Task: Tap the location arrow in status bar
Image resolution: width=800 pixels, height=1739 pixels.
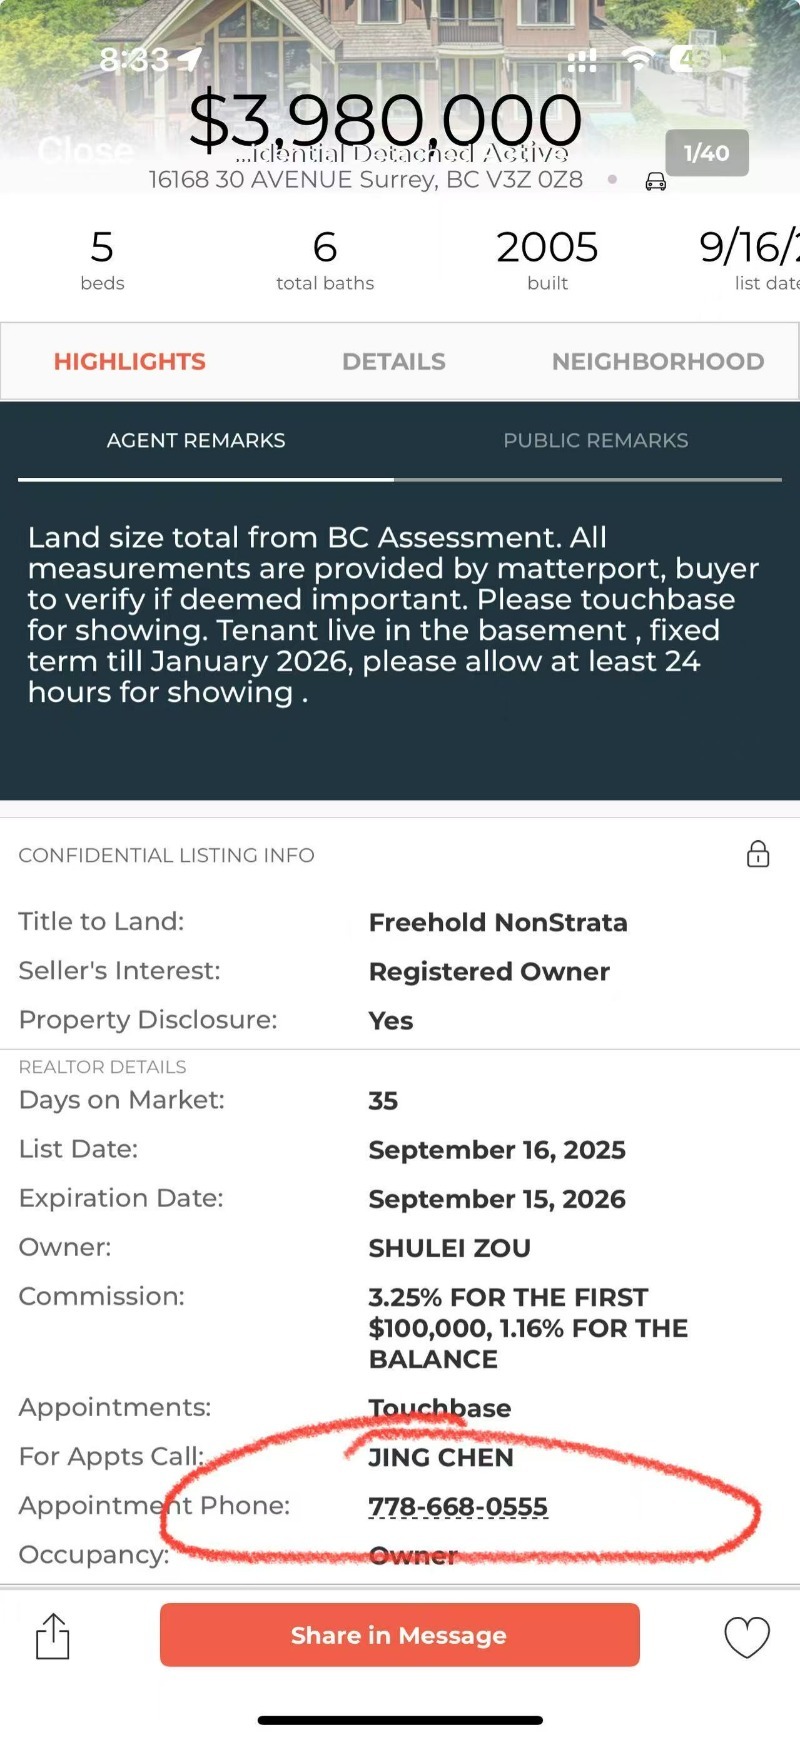Action: [x=190, y=60]
